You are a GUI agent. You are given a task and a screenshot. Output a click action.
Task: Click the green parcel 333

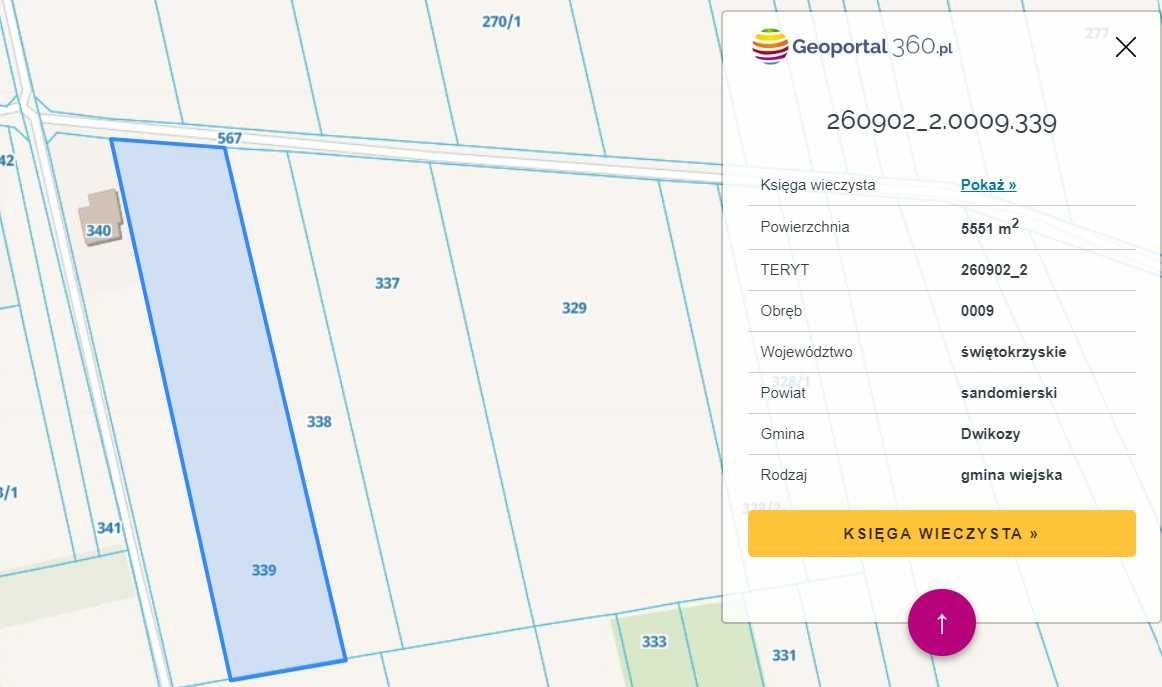coord(654,641)
